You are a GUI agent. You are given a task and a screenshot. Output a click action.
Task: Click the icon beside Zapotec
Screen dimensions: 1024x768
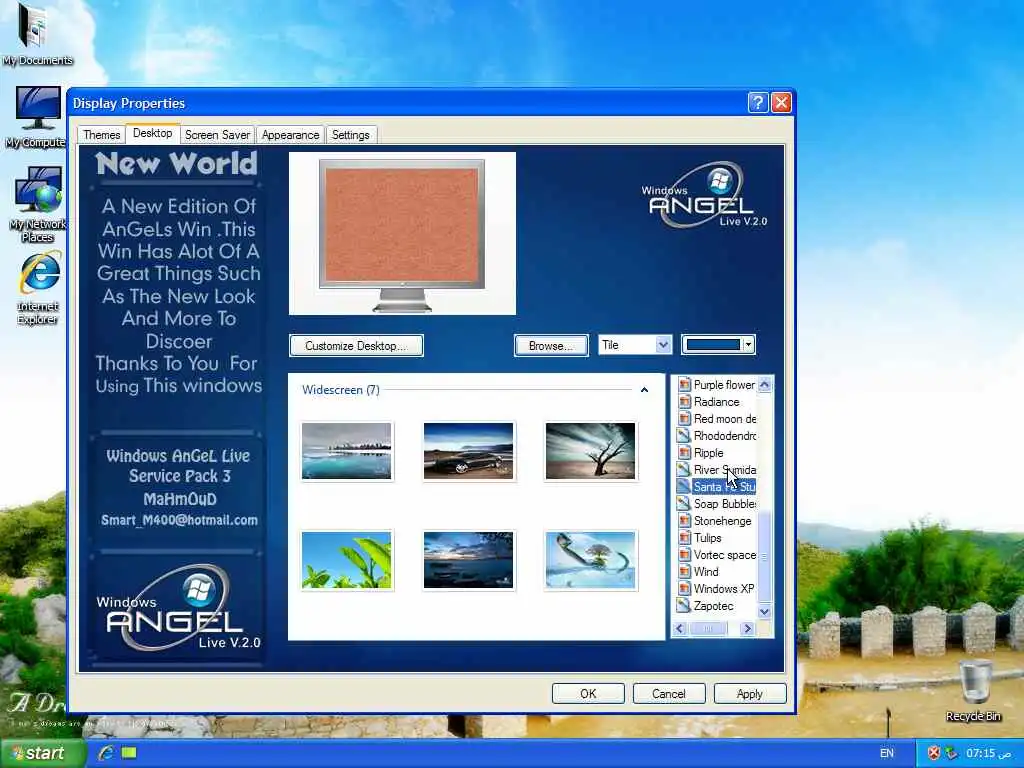(x=684, y=605)
